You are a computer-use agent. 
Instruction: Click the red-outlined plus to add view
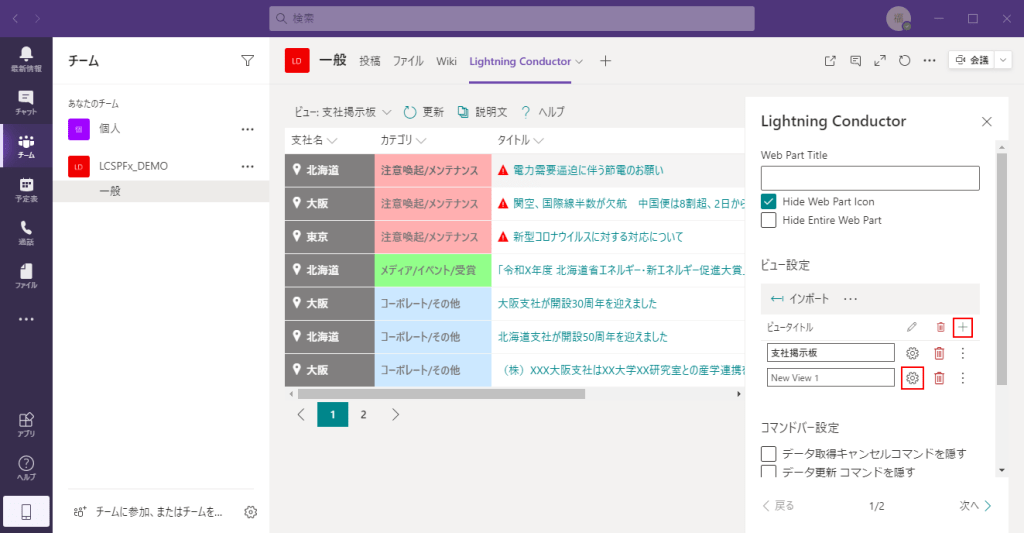point(963,327)
